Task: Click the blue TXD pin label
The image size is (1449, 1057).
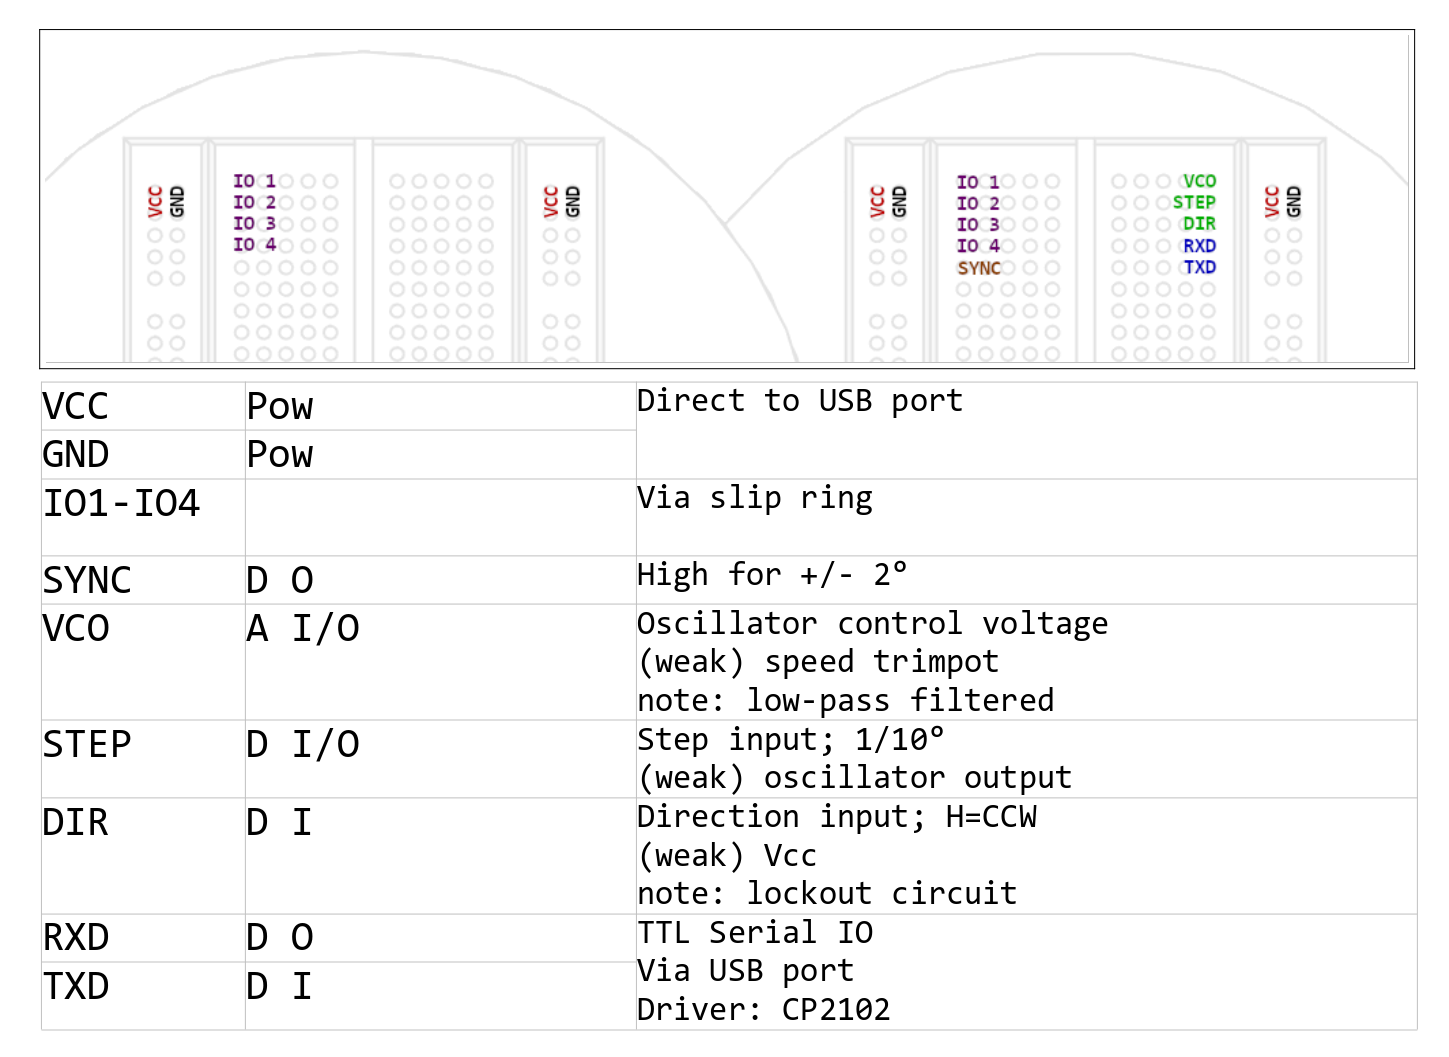Action: [x=1199, y=267]
